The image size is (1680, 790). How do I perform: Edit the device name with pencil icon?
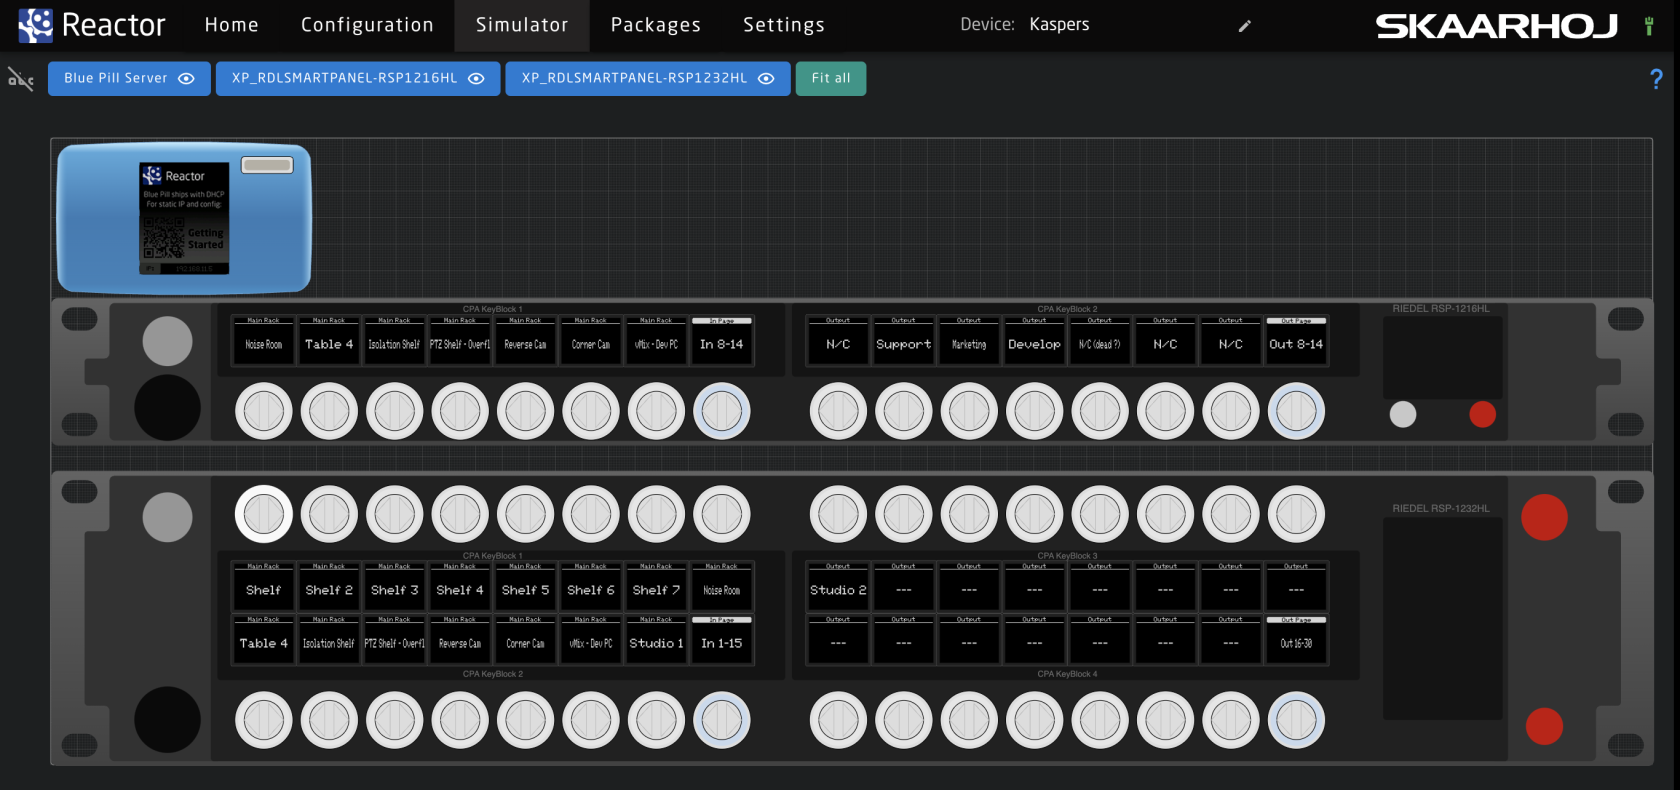pos(1245,26)
